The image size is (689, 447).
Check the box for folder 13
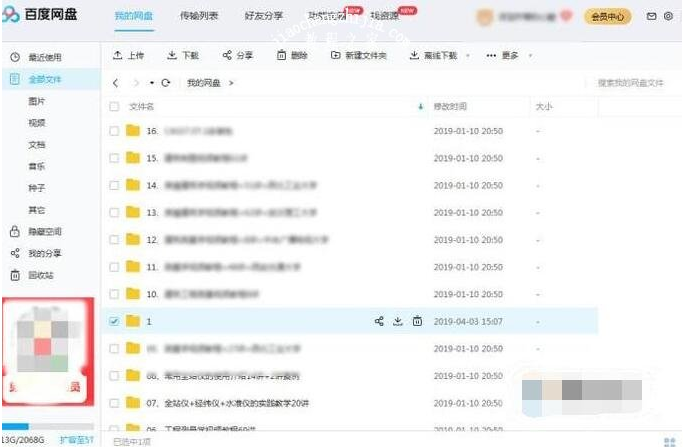pos(114,213)
